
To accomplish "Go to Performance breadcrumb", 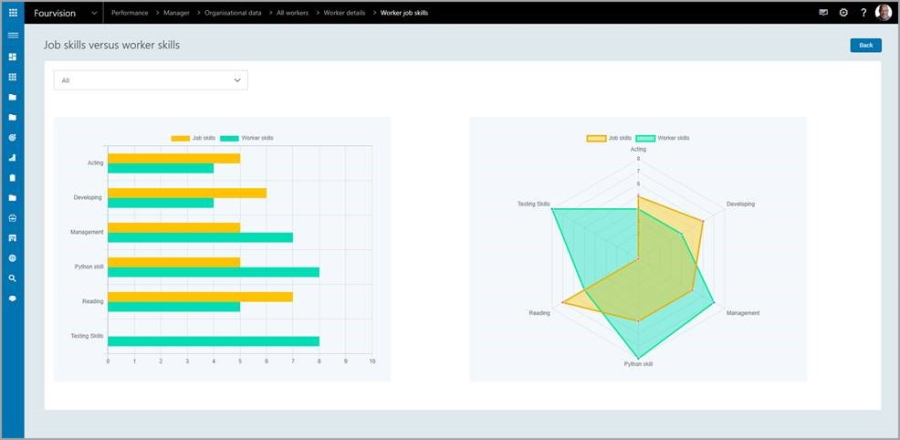I will point(130,13).
